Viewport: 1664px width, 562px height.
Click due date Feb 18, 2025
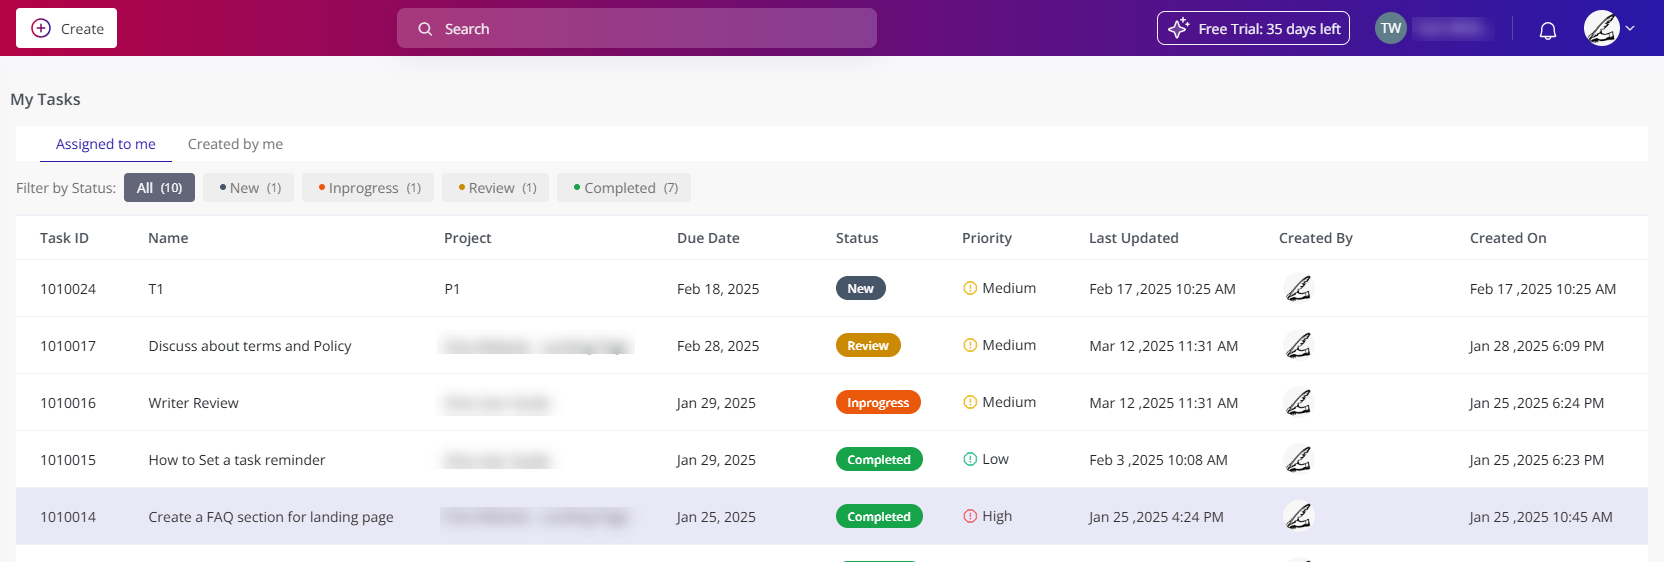click(718, 289)
